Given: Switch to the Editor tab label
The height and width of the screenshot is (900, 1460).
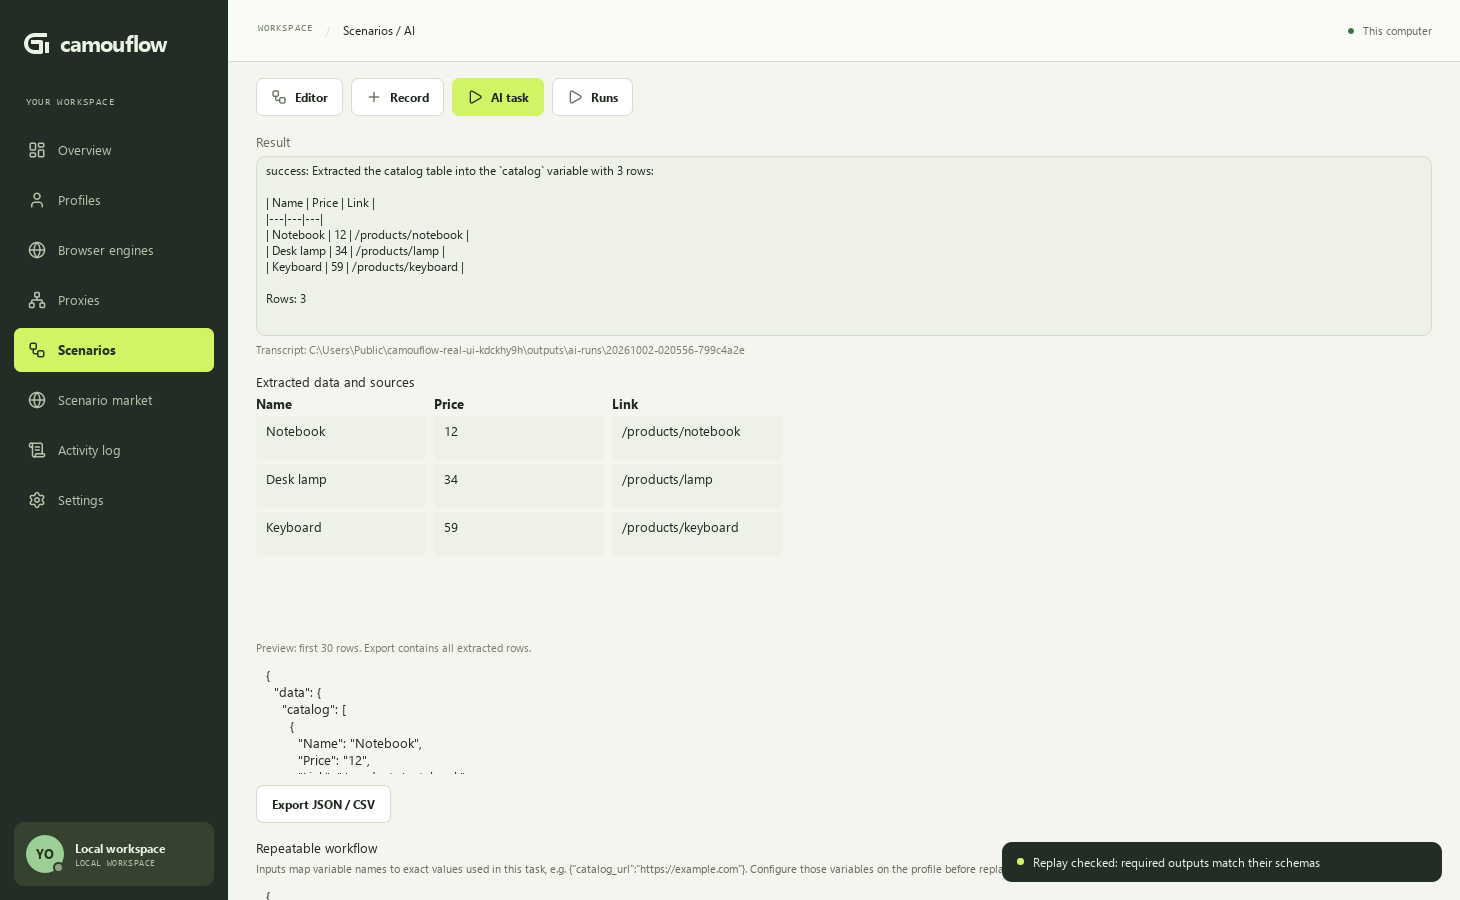Looking at the screenshot, I should pos(311,98).
